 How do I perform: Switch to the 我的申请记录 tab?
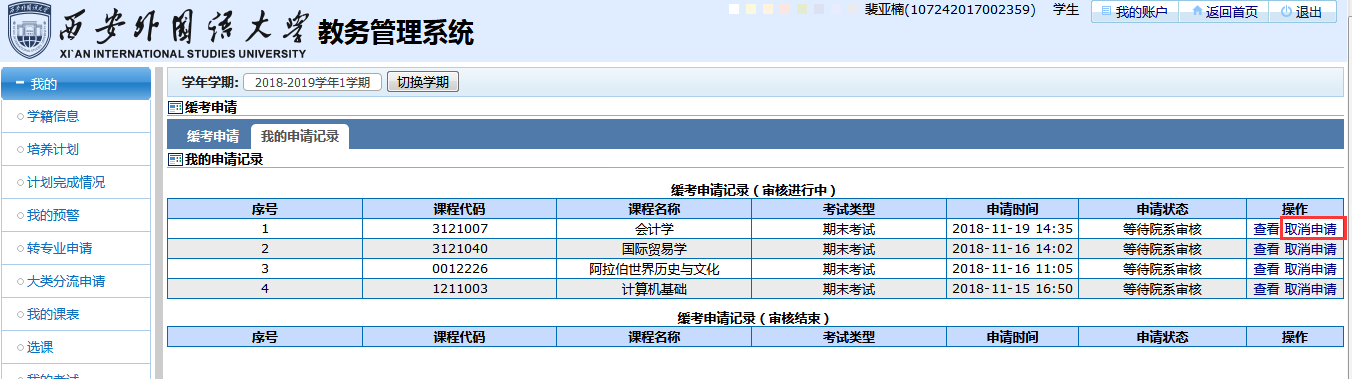click(x=300, y=136)
